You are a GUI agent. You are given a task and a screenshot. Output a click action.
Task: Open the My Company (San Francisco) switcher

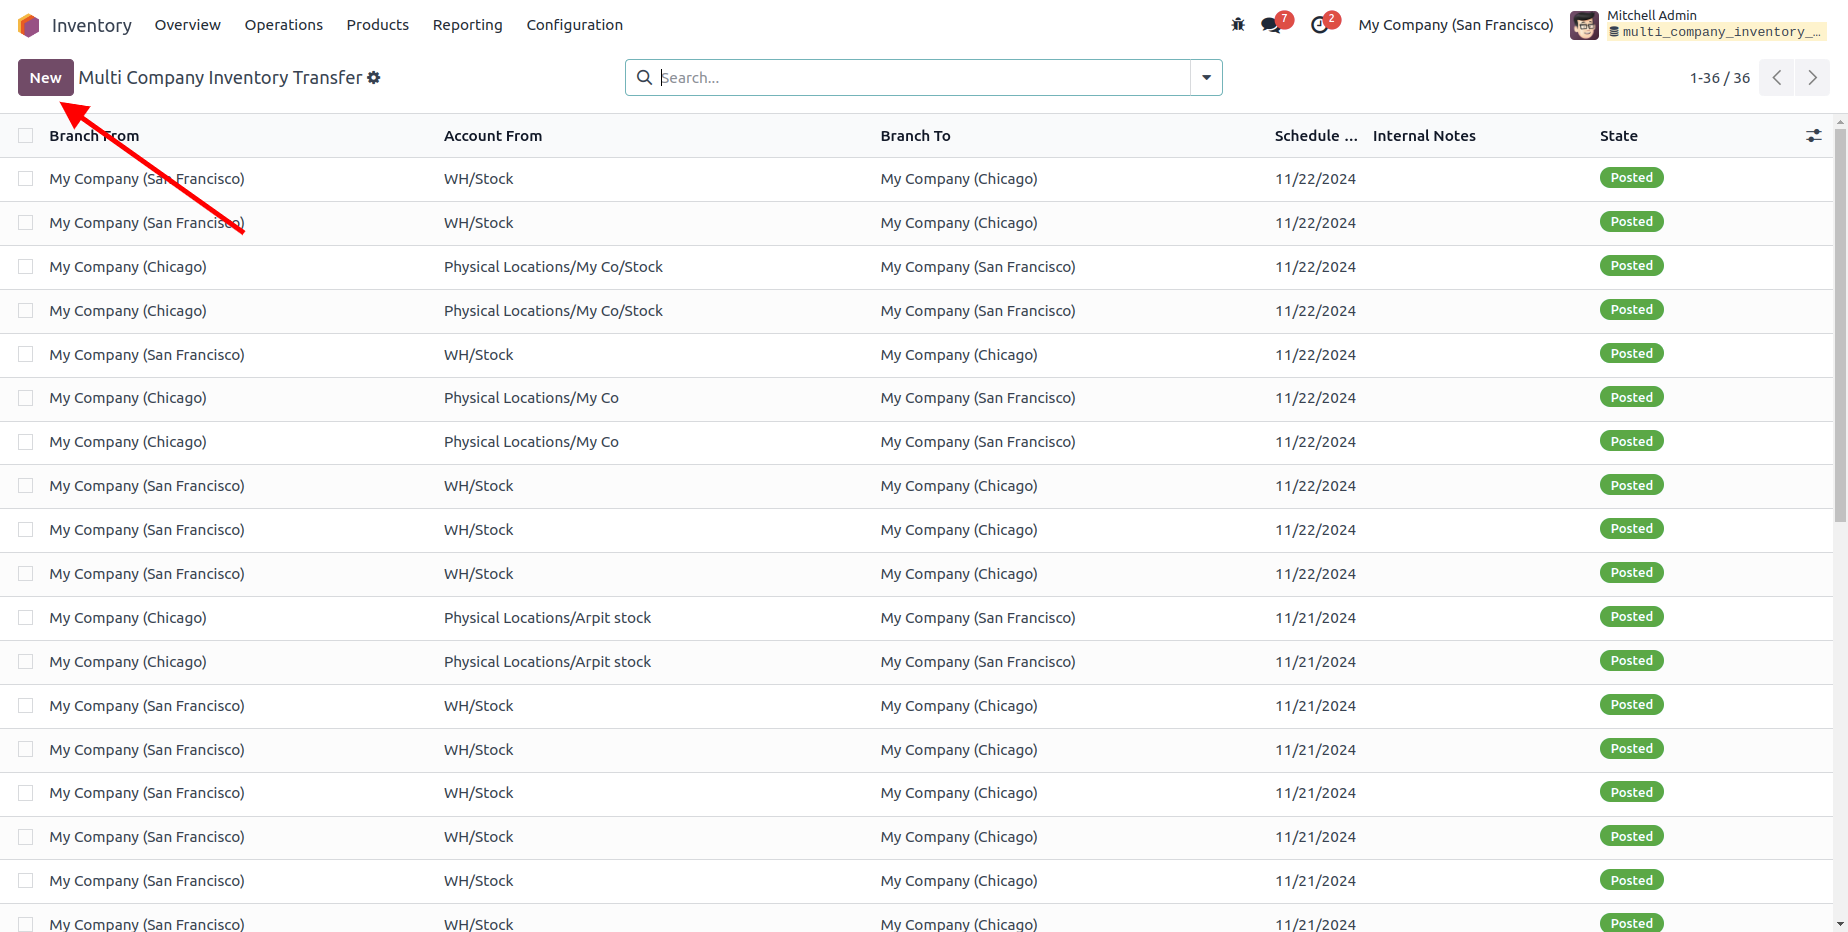(x=1455, y=25)
